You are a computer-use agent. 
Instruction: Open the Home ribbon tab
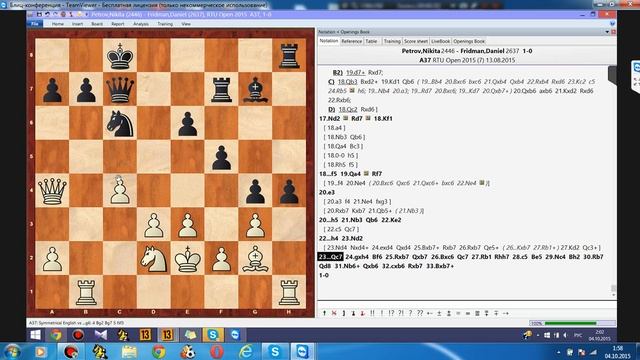[58, 24]
